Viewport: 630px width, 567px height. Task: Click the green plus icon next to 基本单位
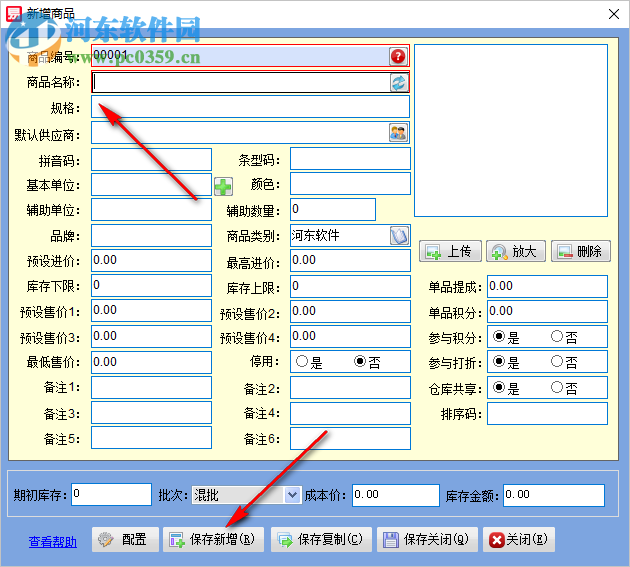(x=223, y=186)
